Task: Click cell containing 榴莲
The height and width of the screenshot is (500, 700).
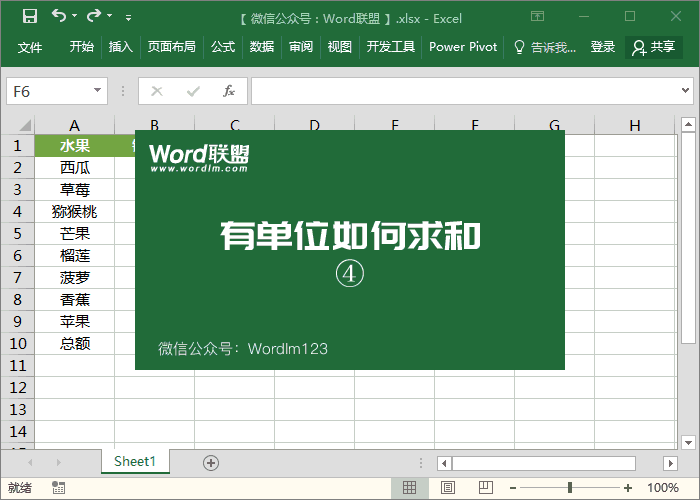Action: [75, 256]
